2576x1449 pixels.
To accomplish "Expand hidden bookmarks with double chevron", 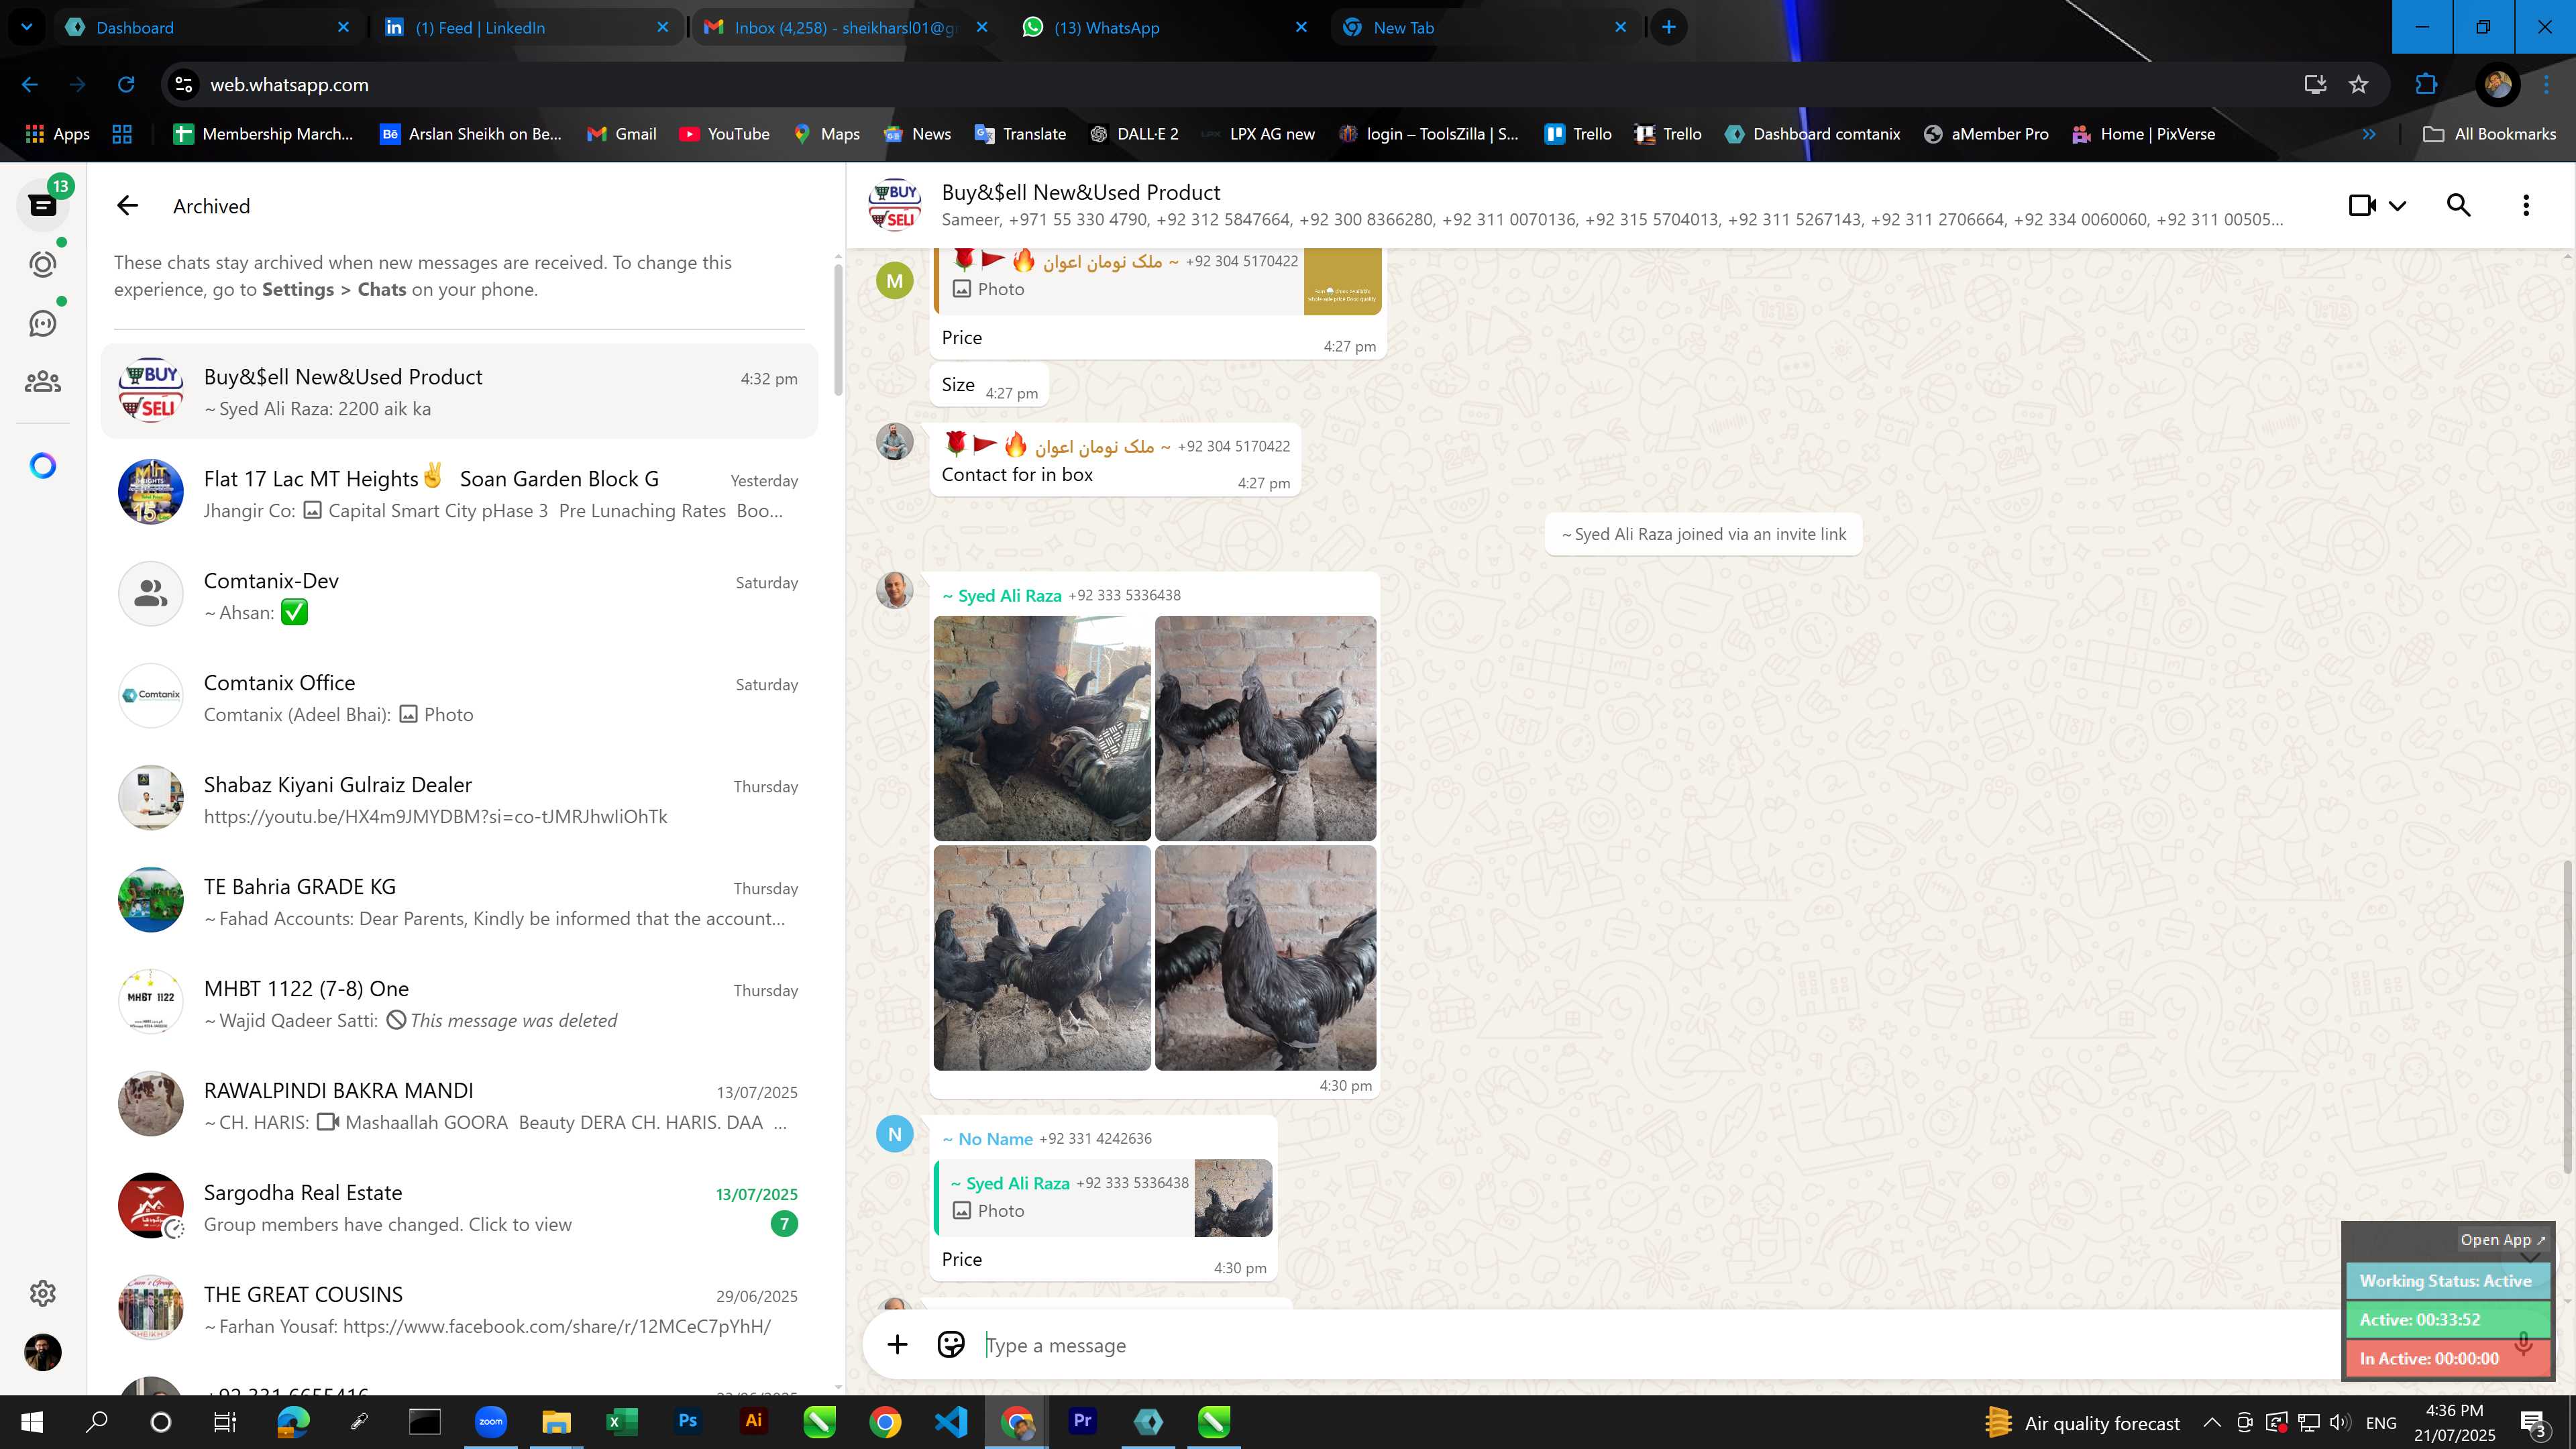I will [2368, 134].
